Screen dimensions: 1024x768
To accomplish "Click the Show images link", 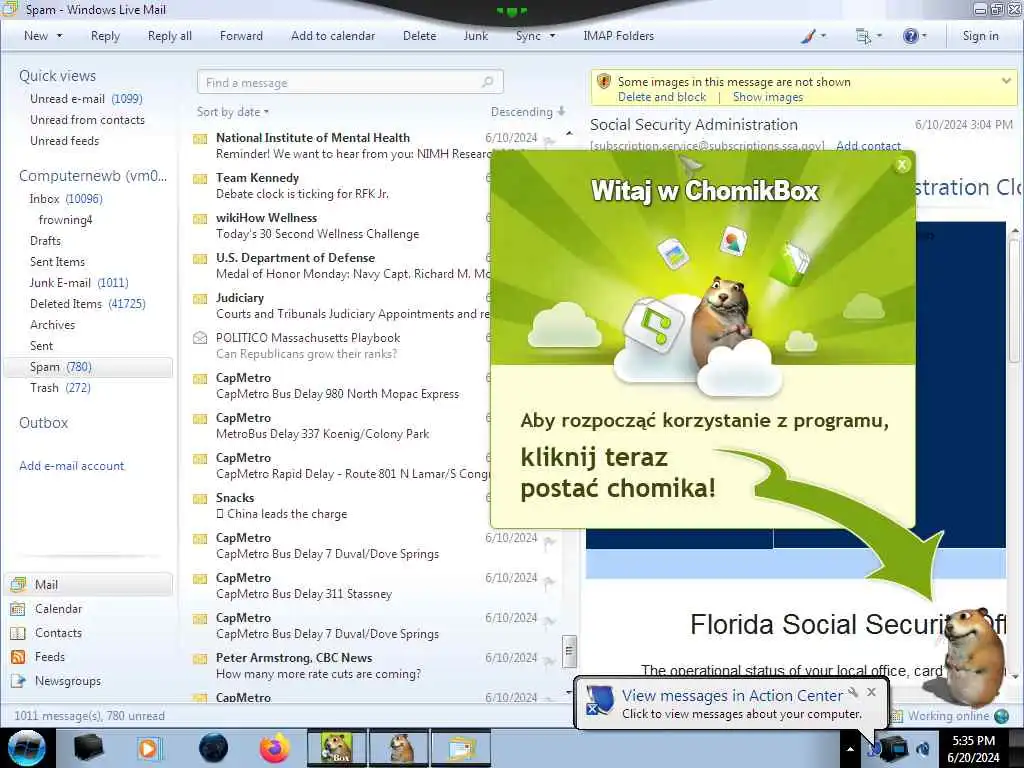I will [x=767, y=97].
